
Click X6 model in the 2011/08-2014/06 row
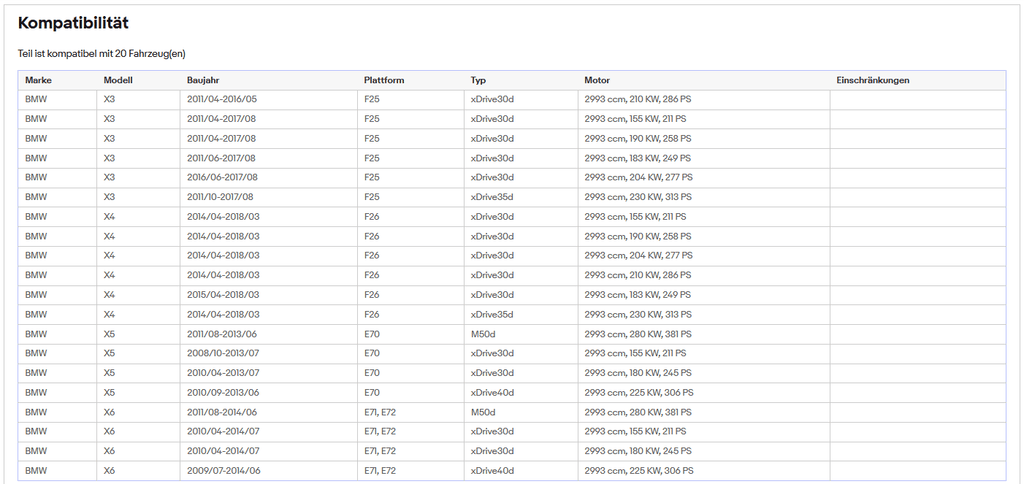pyautogui.click(x=109, y=412)
